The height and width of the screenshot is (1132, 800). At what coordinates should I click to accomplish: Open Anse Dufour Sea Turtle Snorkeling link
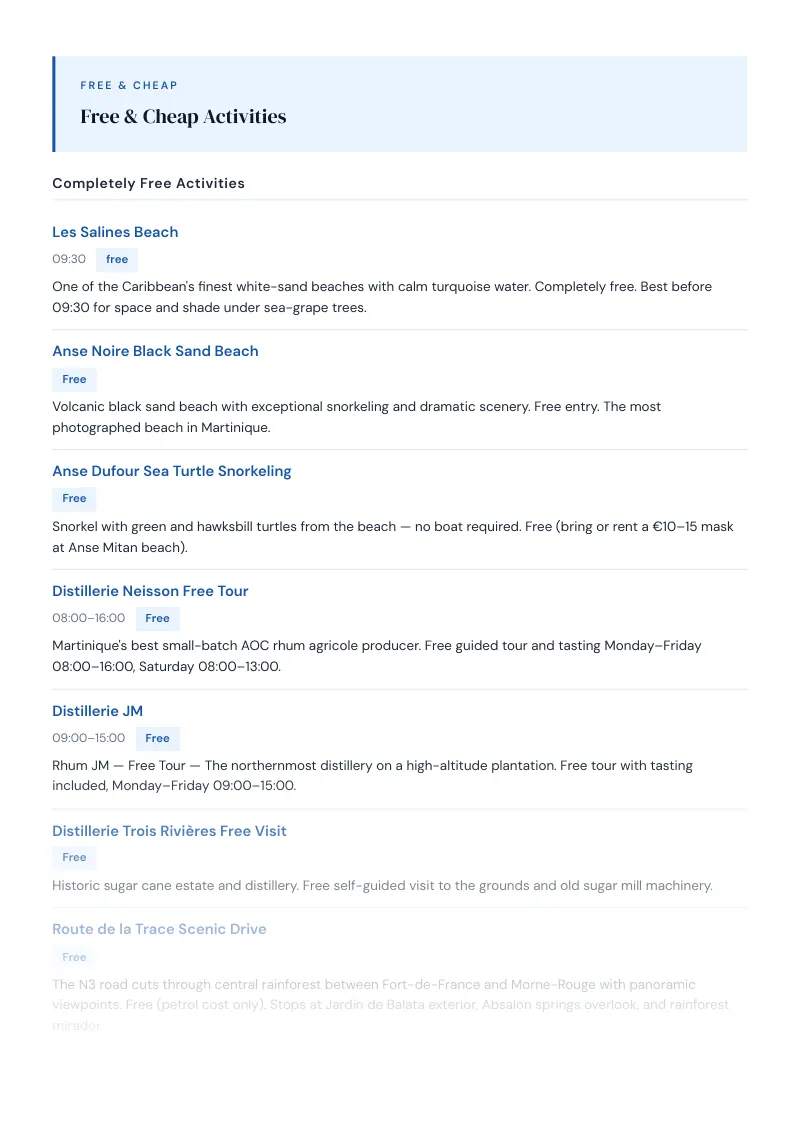tap(172, 471)
